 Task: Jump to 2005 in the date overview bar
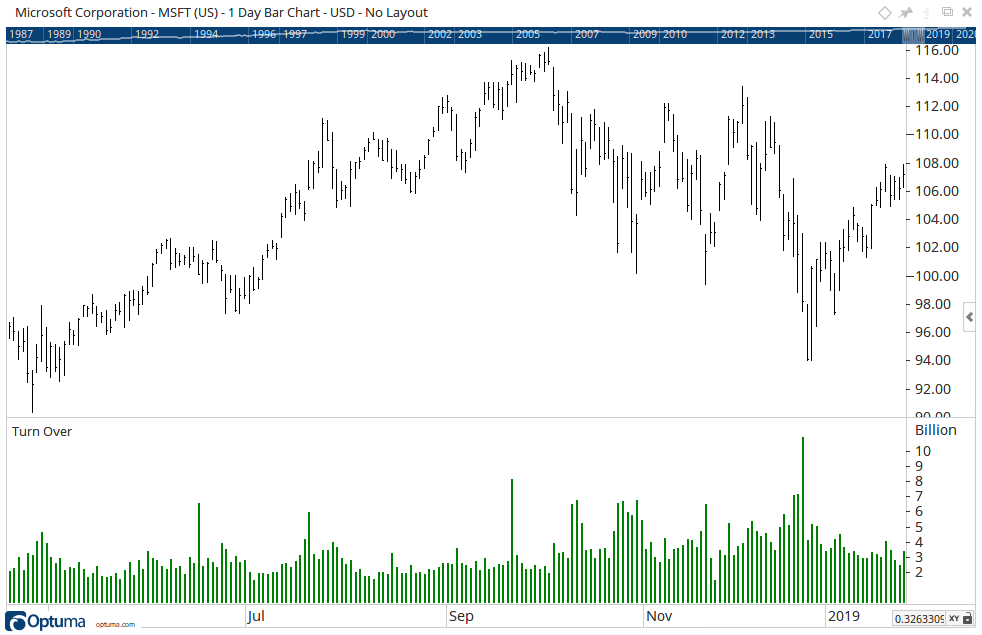[x=528, y=34]
